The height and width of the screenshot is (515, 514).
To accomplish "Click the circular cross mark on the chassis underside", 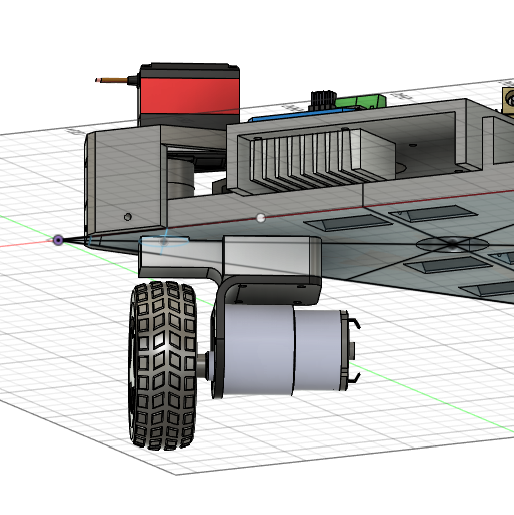I will 452,244.
